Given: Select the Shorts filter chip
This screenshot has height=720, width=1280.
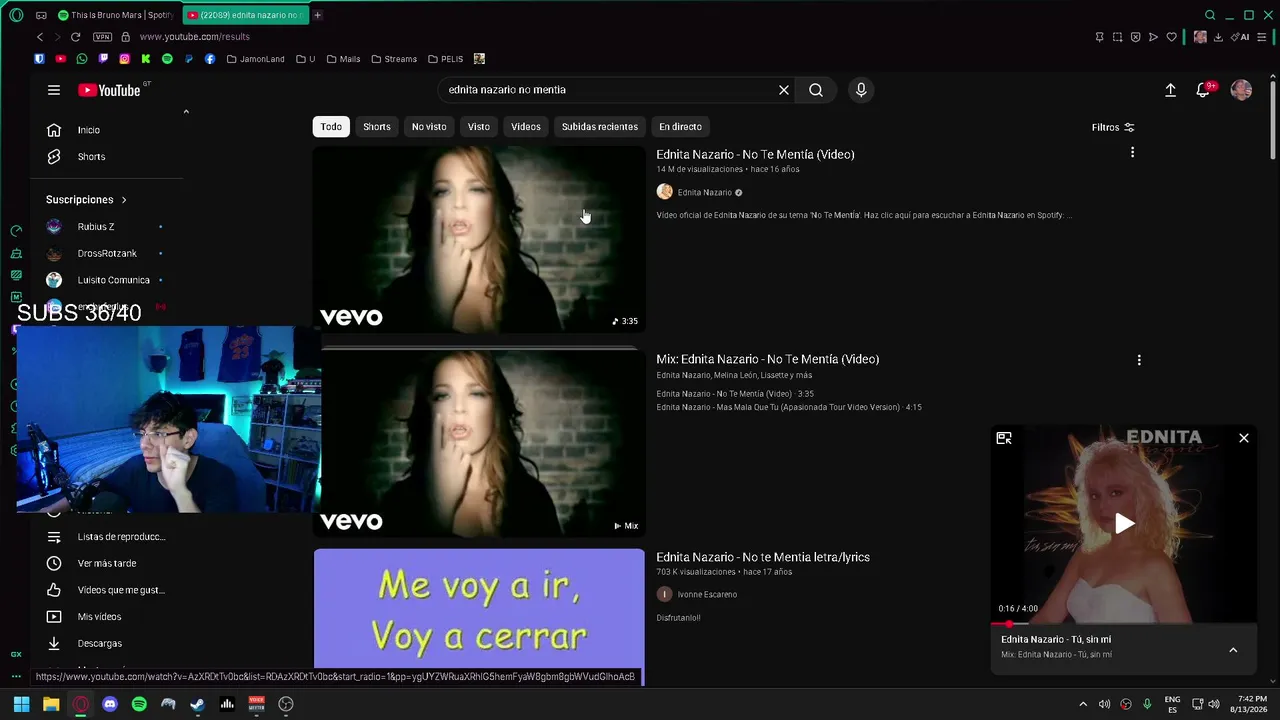Looking at the screenshot, I should [x=377, y=127].
